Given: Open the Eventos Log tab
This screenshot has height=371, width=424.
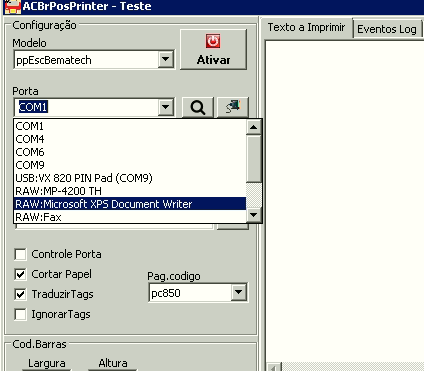Looking at the screenshot, I should [387, 29].
